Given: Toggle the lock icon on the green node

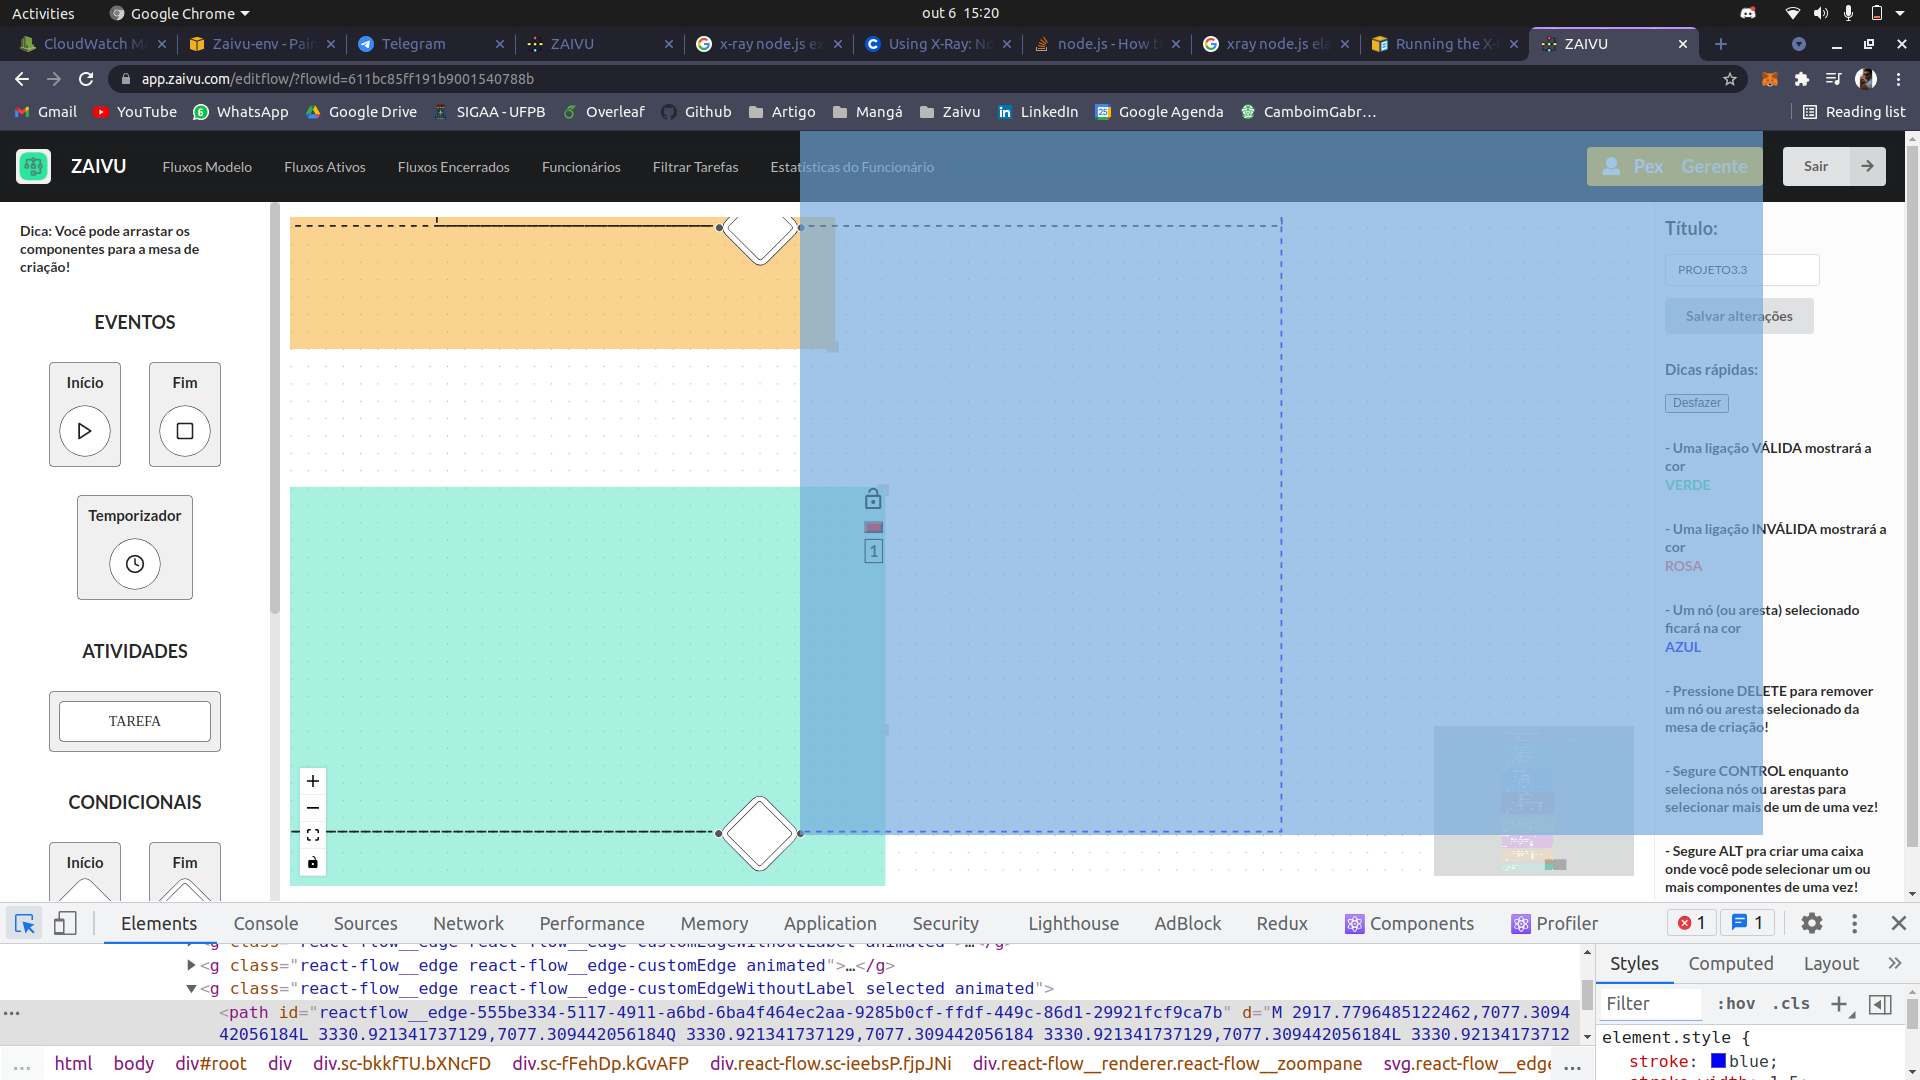Looking at the screenshot, I should point(873,498).
